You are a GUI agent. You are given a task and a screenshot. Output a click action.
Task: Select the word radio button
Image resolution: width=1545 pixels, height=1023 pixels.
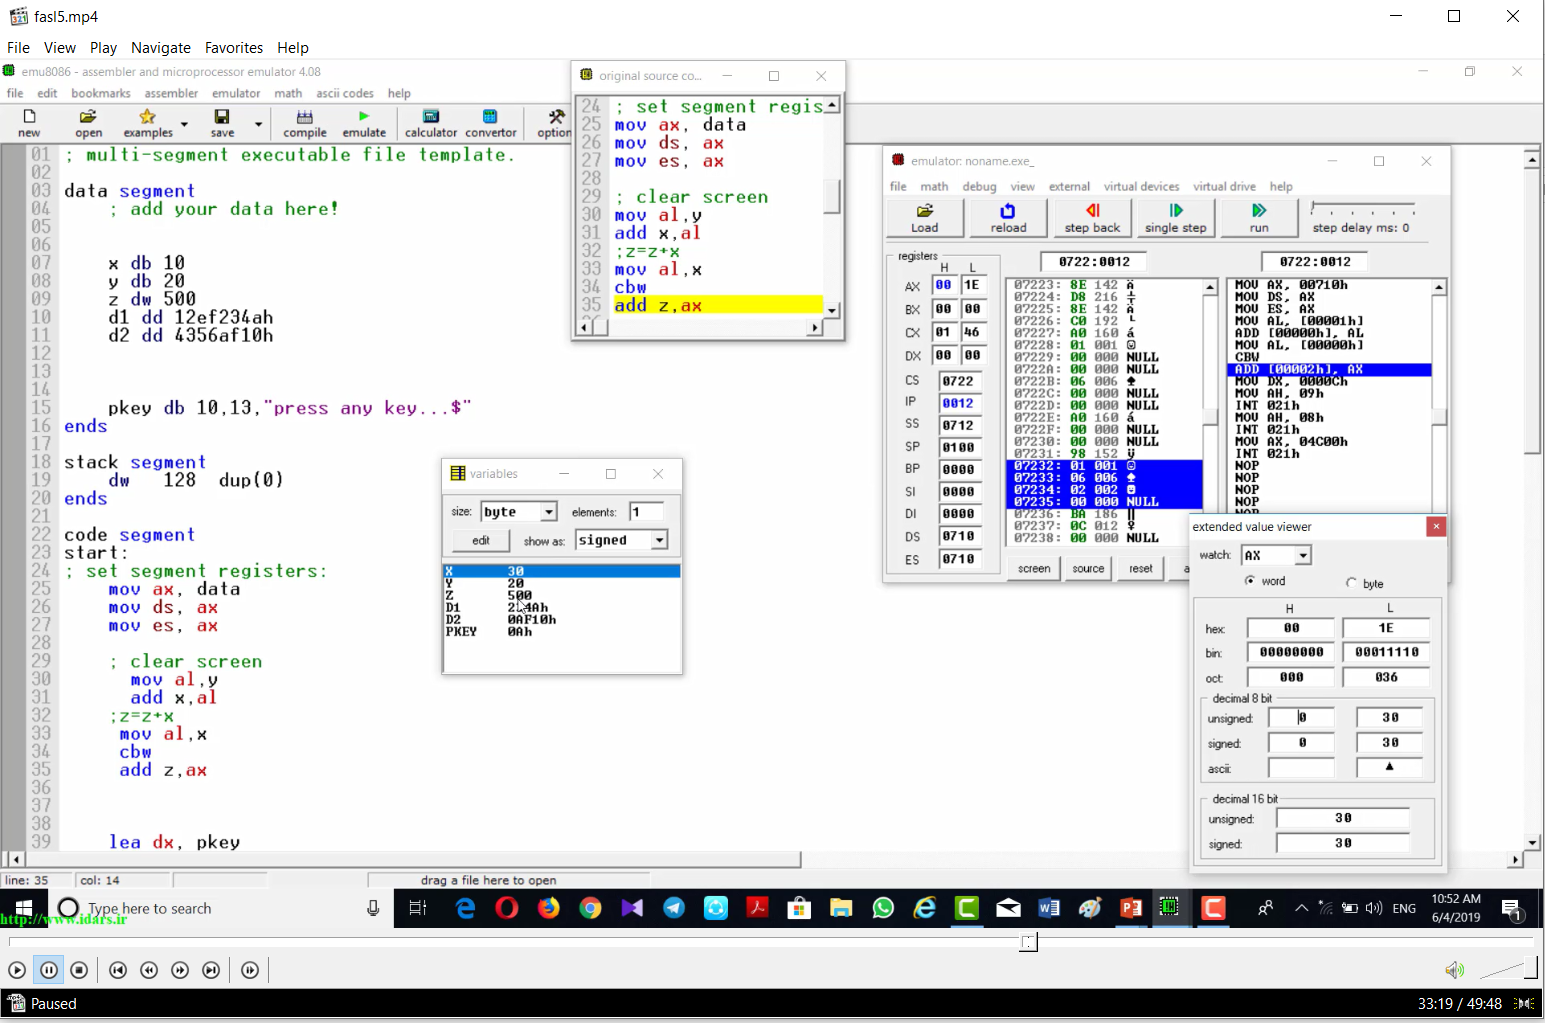[1250, 581]
